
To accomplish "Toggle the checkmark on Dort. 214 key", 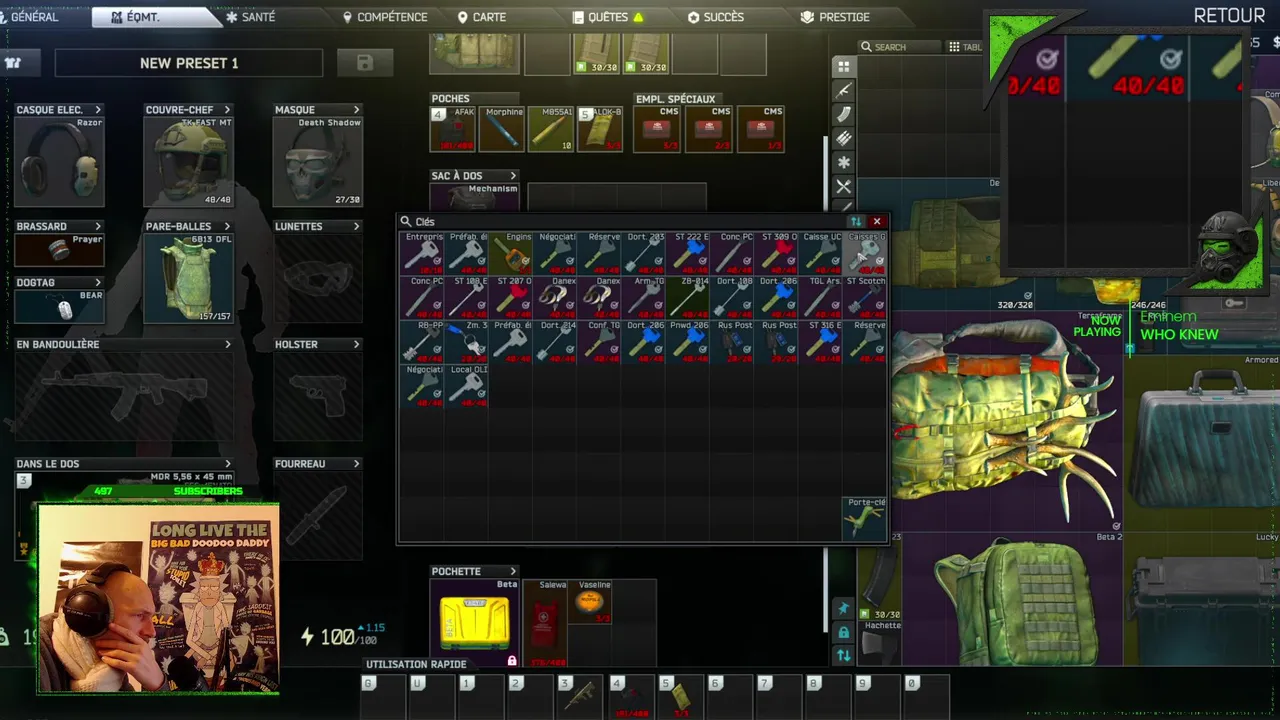I will pyautogui.click(x=570, y=350).
